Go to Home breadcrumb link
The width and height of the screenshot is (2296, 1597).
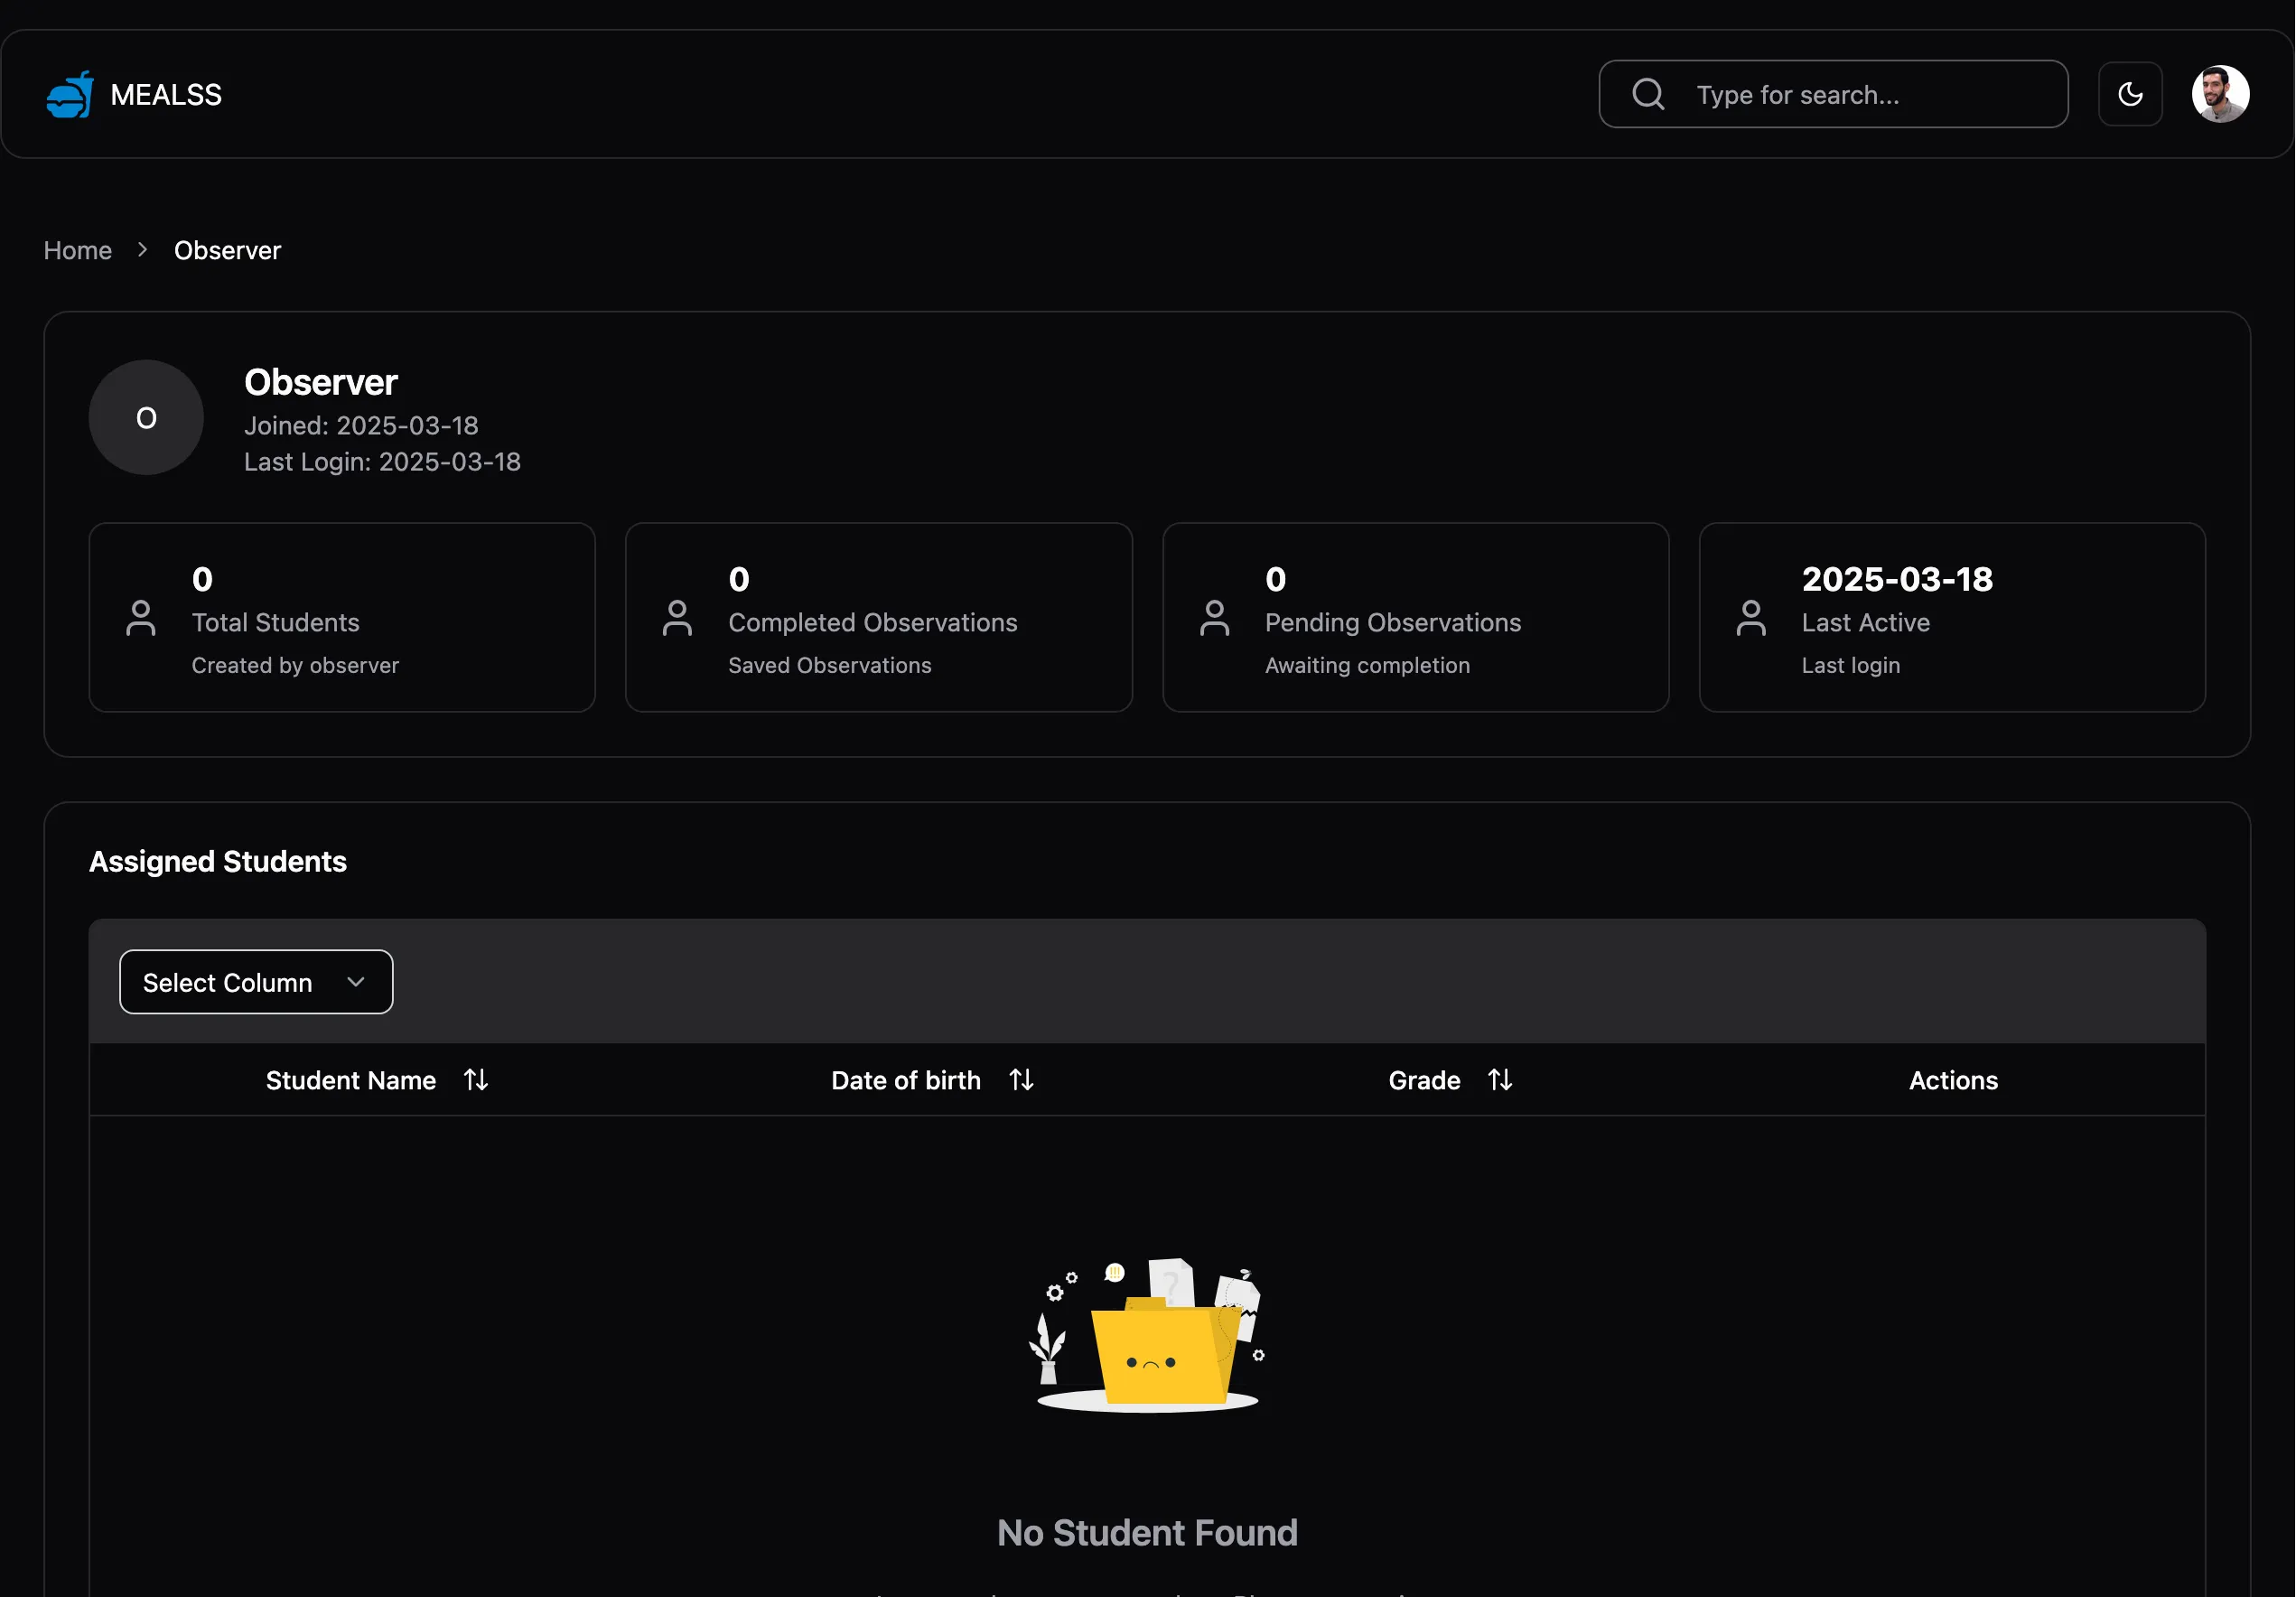(78, 250)
